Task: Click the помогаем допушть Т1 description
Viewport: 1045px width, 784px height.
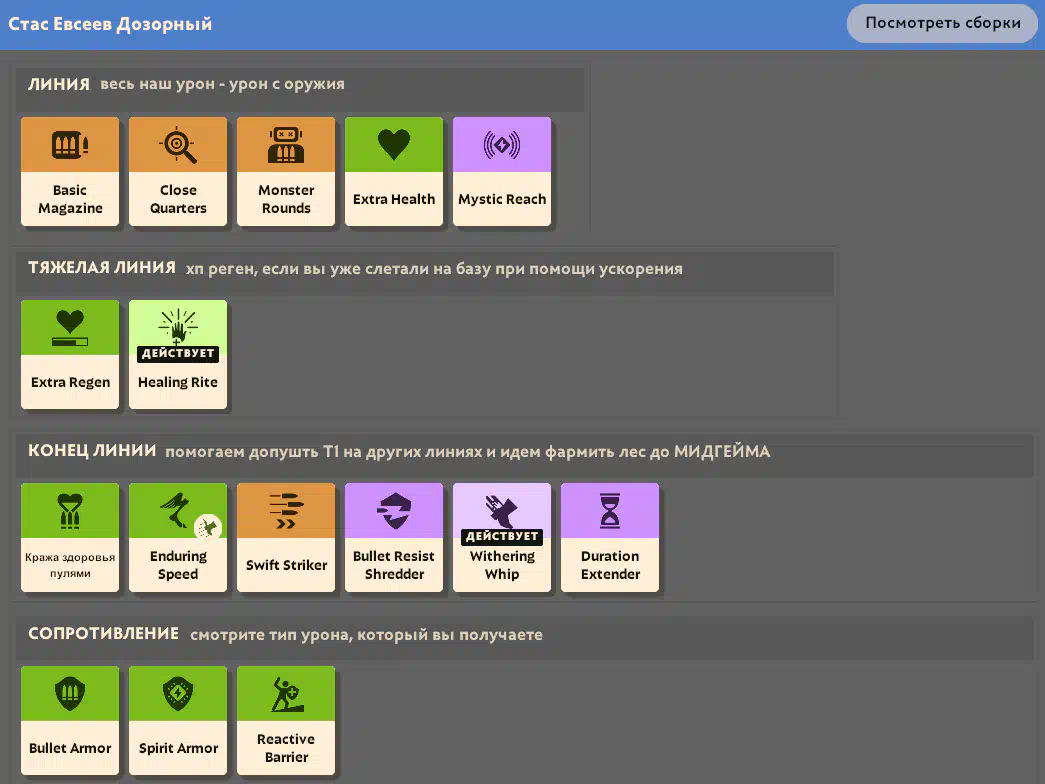Action: [x=467, y=451]
